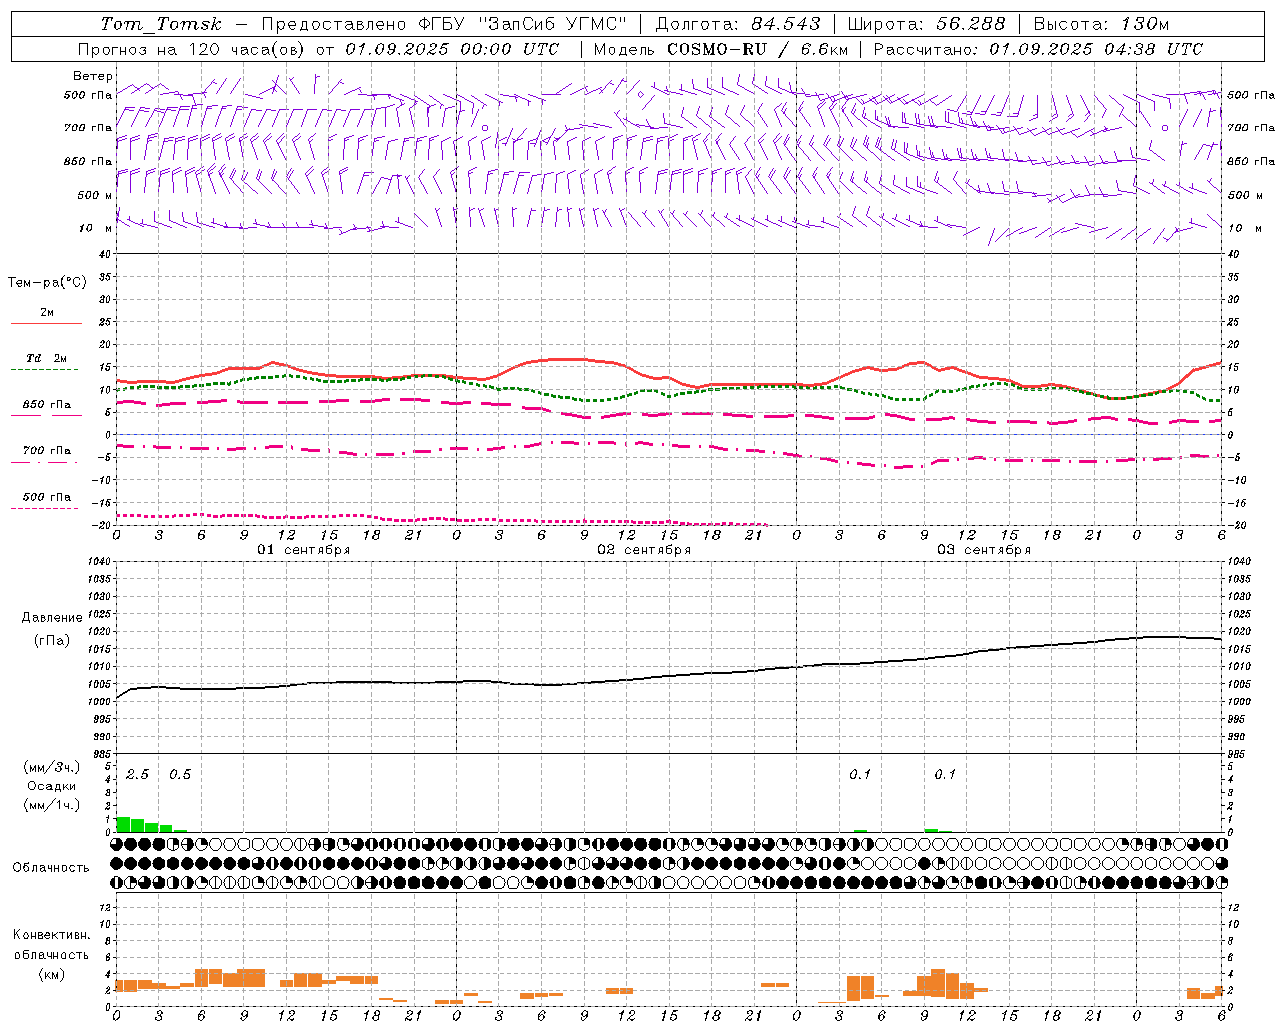This screenshot has height=1024, width=1280.
Task: Click the 500 гПа temperature legend entry
Action: coord(46,501)
